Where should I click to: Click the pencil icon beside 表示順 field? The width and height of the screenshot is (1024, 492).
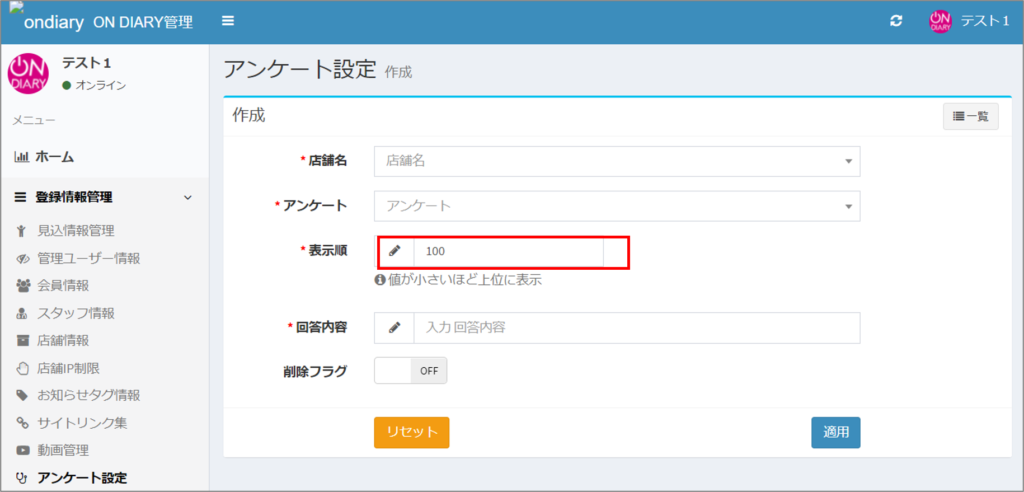tap(395, 251)
